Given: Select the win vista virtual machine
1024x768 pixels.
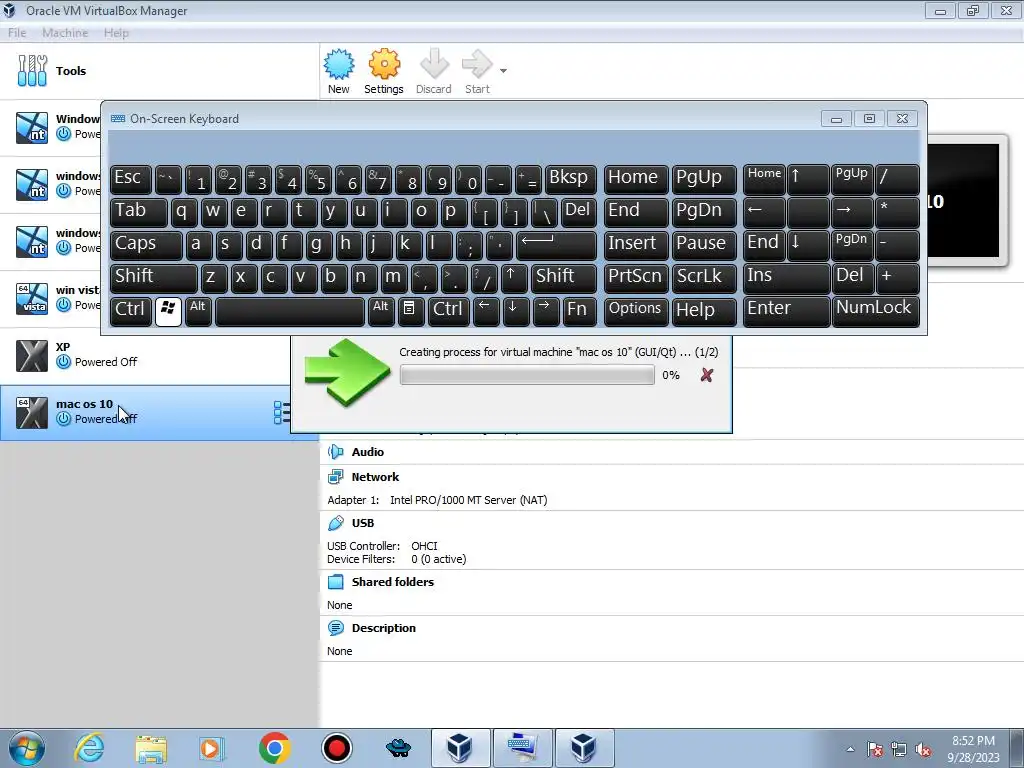Looking at the screenshot, I should click(x=50, y=298).
